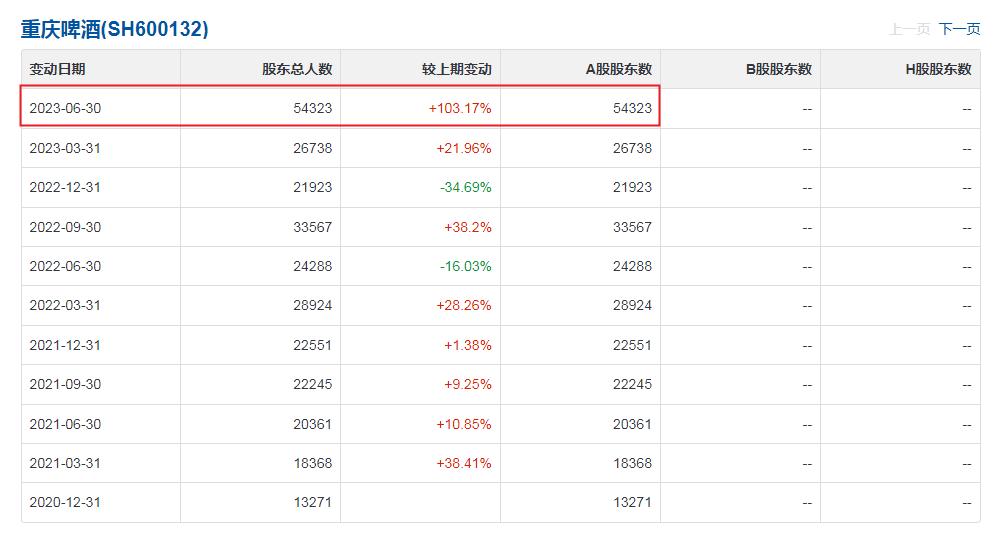Click 28924 in 股东总人数 column

click(x=313, y=305)
